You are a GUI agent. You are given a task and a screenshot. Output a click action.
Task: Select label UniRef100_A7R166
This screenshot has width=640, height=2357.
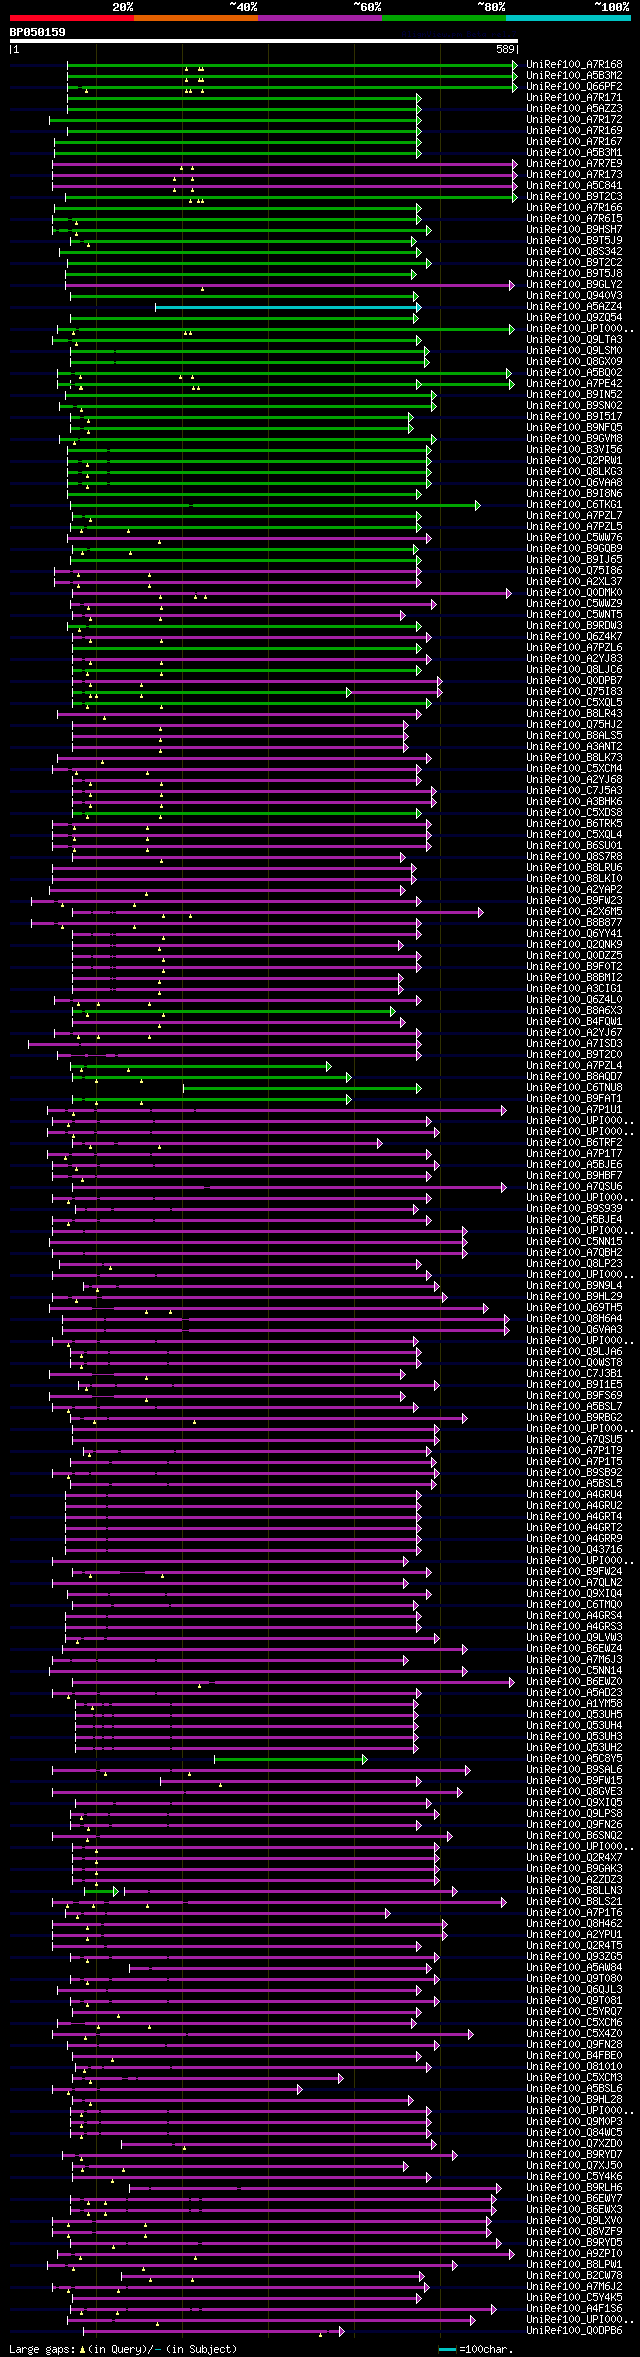tap(574, 208)
